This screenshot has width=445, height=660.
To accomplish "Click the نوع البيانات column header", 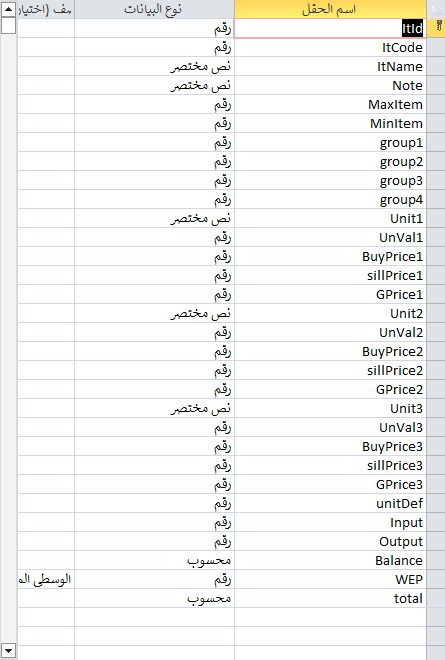I will click(x=155, y=9).
